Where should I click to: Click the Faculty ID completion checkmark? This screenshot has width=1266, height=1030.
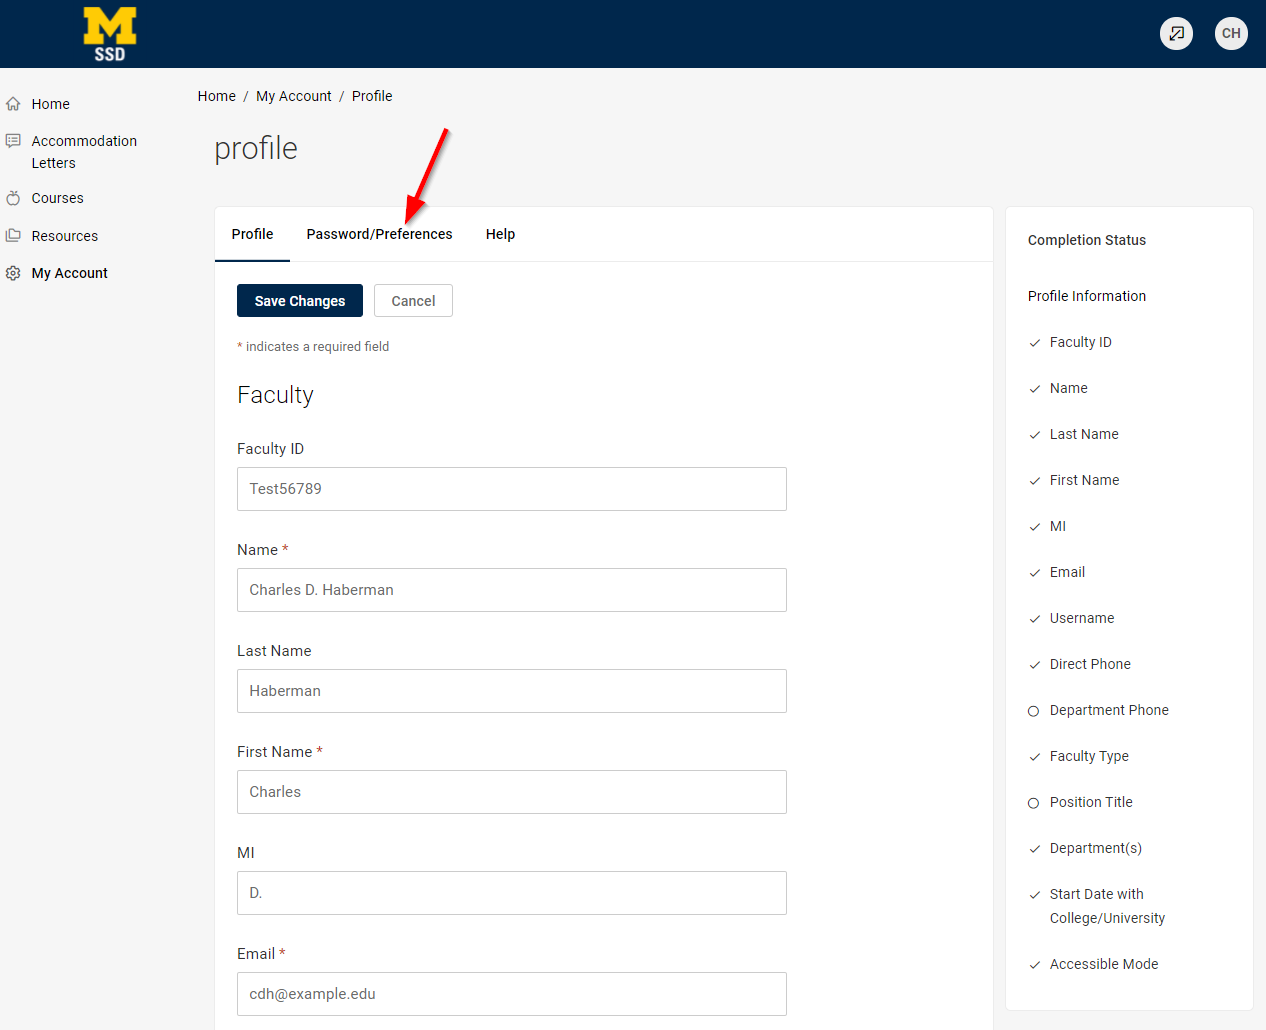coord(1033,343)
